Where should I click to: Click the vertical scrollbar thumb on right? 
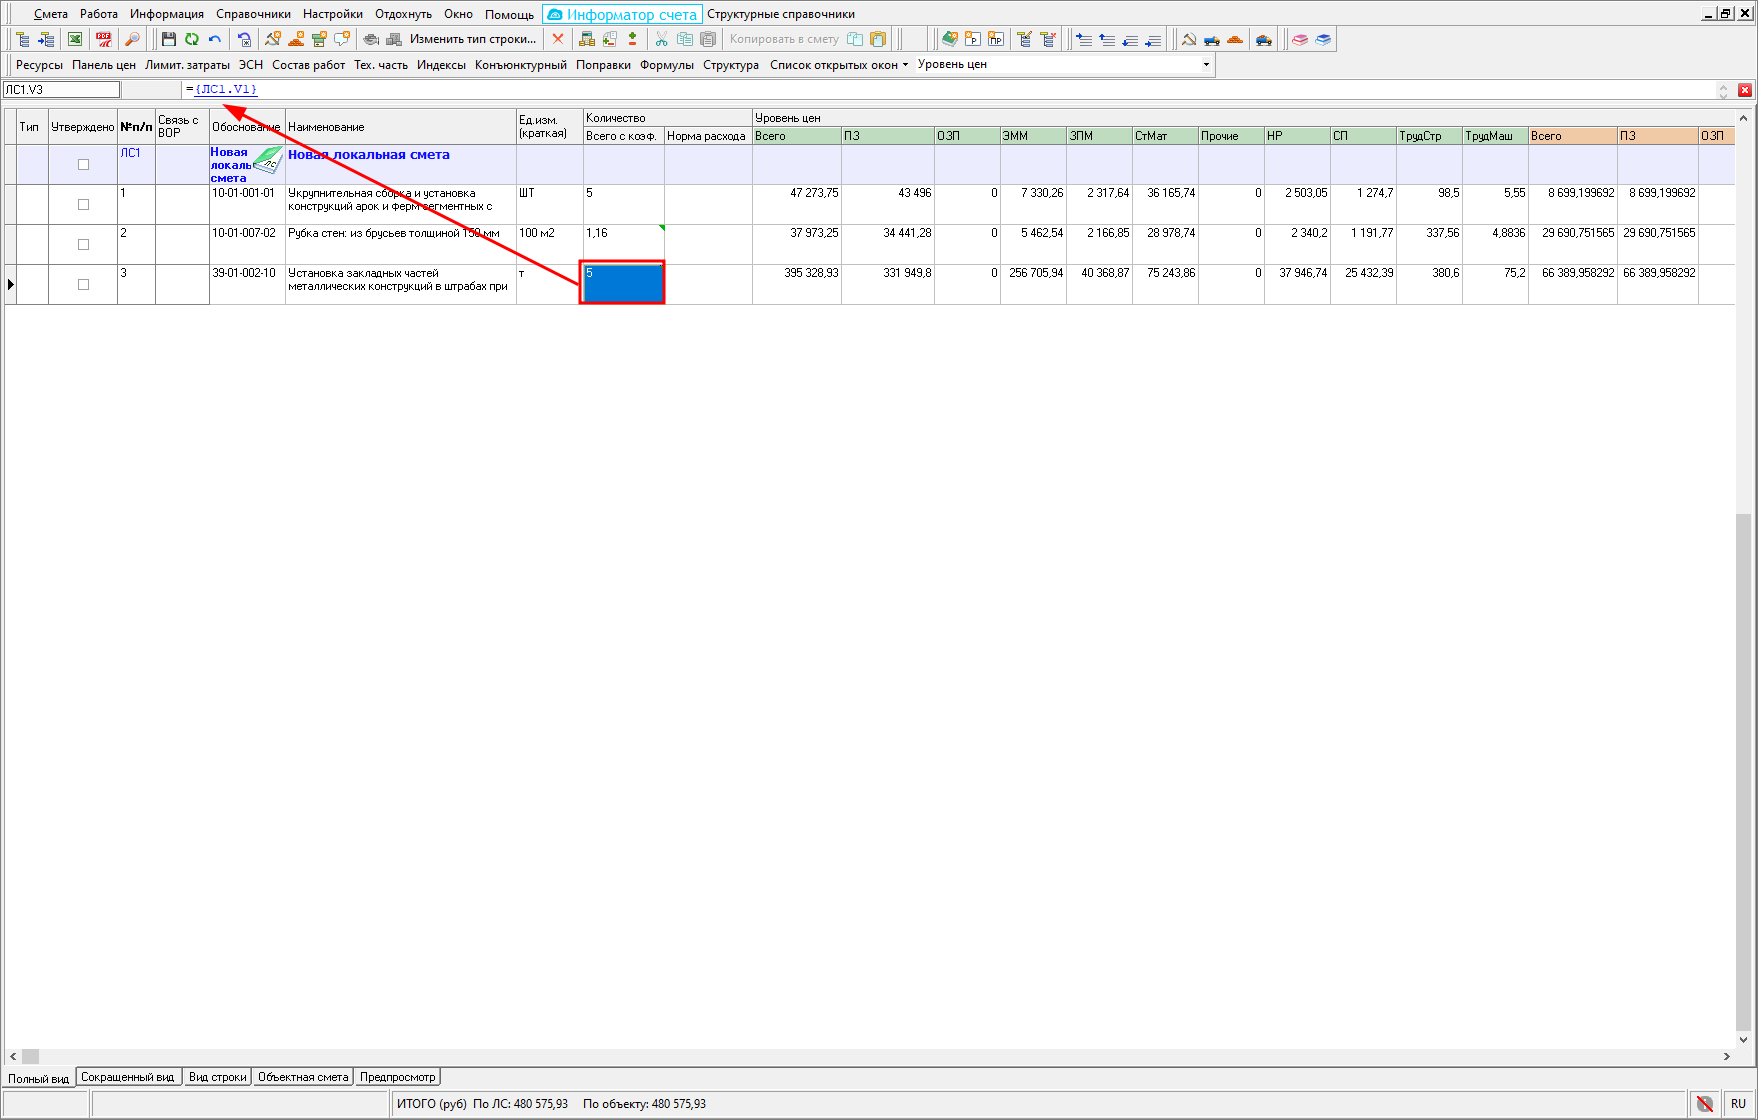pos(1743,770)
